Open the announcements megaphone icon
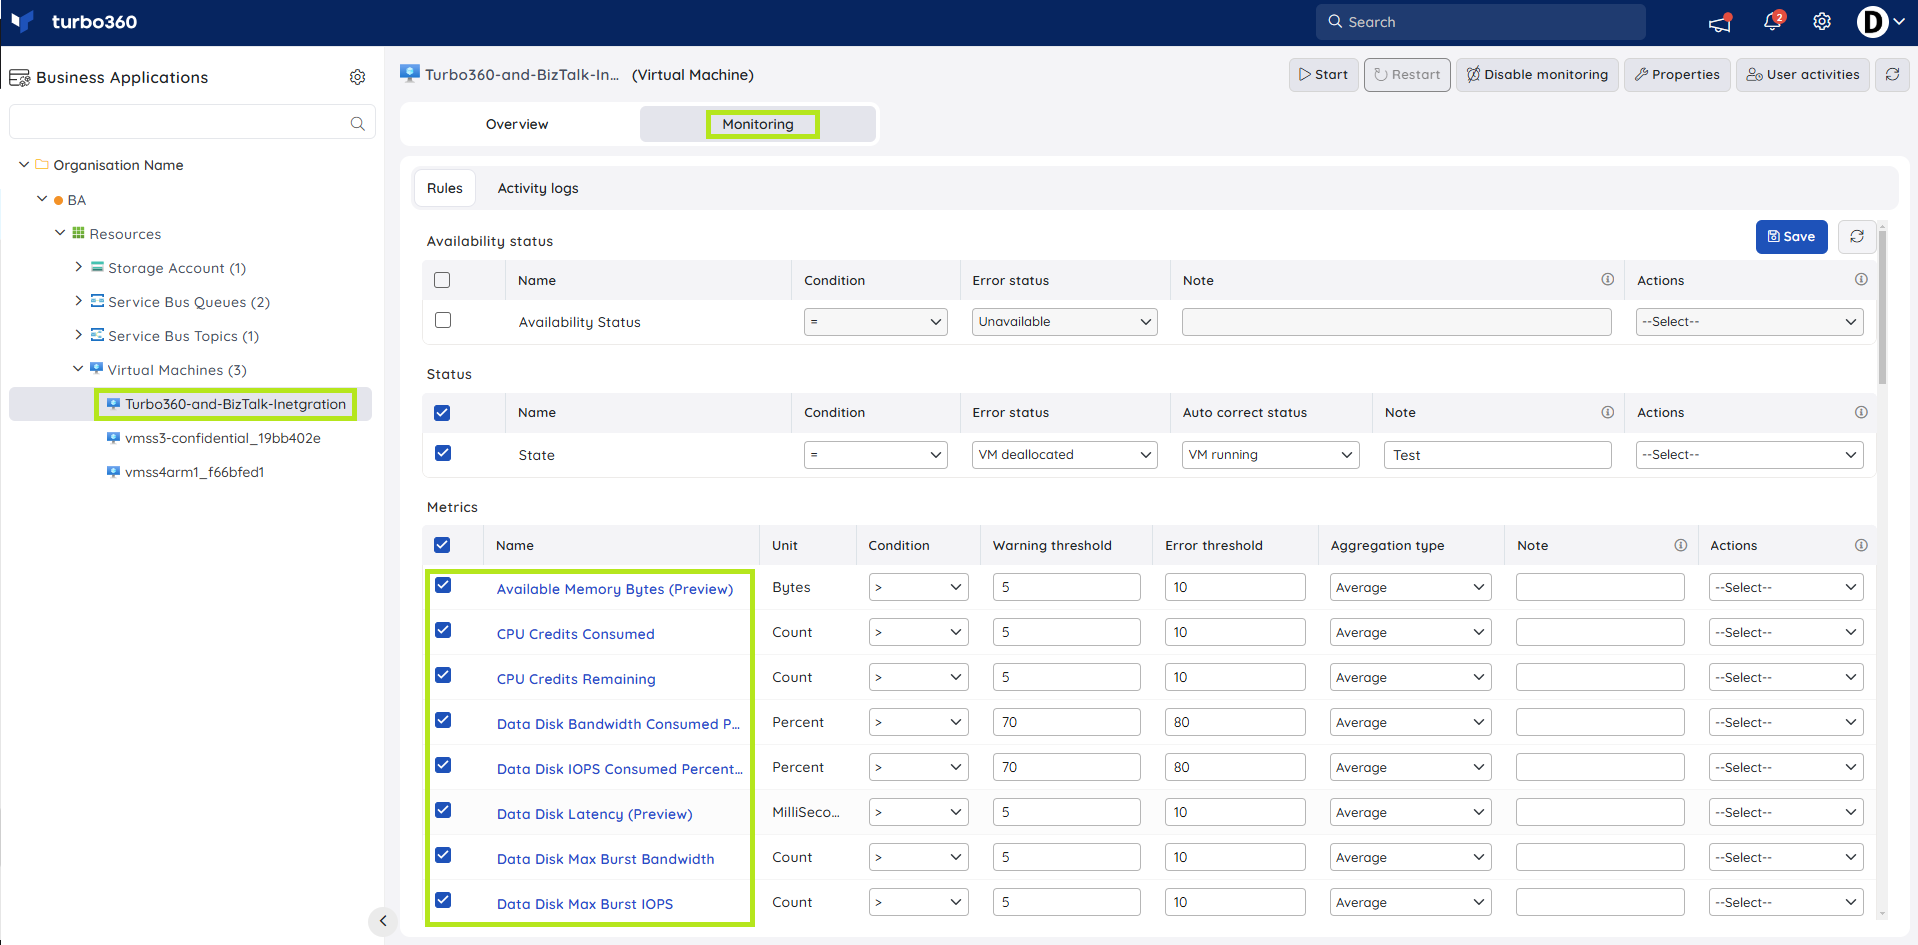The height and width of the screenshot is (945, 1918). (x=1720, y=22)
